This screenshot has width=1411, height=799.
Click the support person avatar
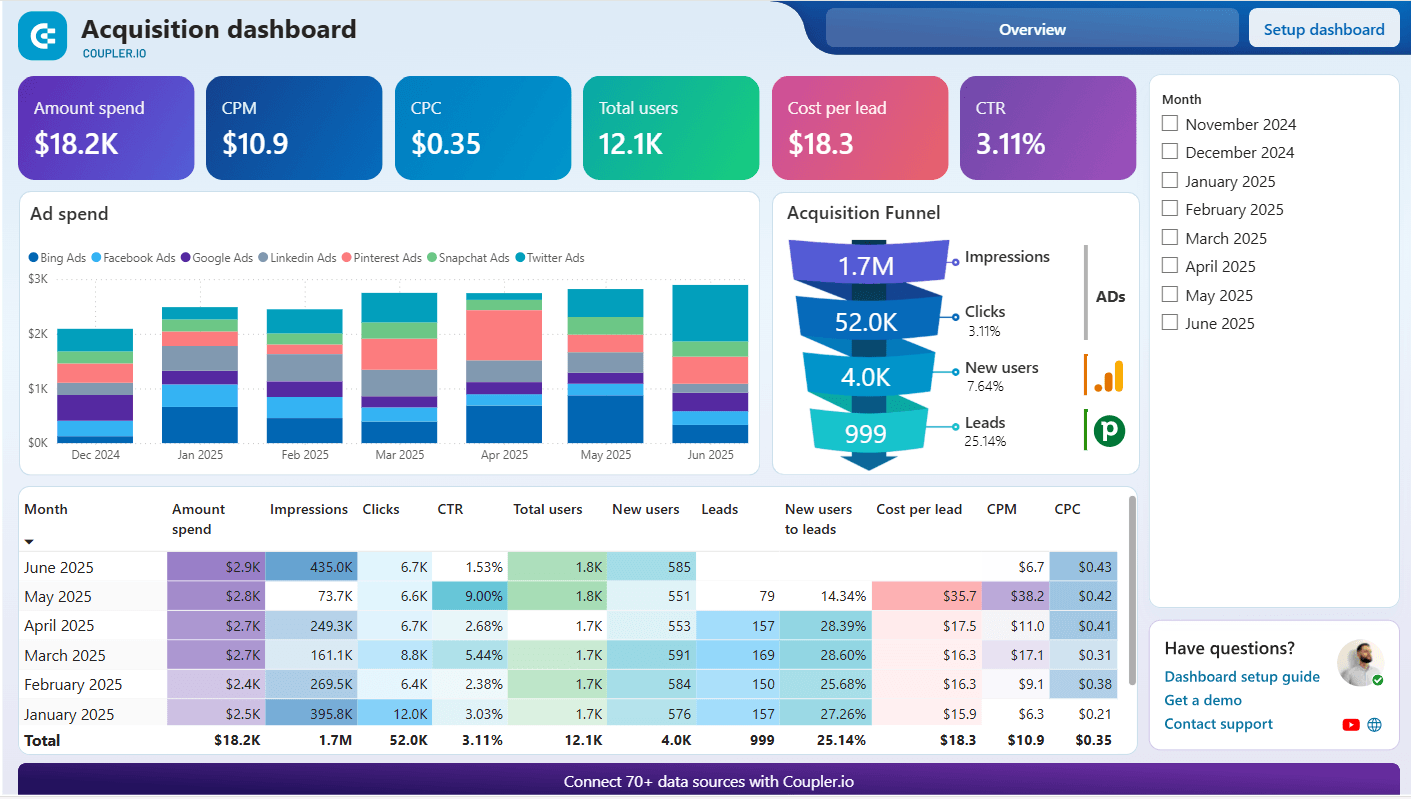[x=1360, y=663]
